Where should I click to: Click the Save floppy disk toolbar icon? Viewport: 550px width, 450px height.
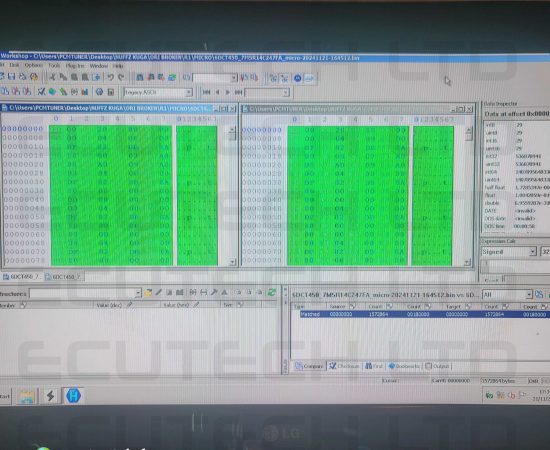pyautogui.click(x=12, y=76)
